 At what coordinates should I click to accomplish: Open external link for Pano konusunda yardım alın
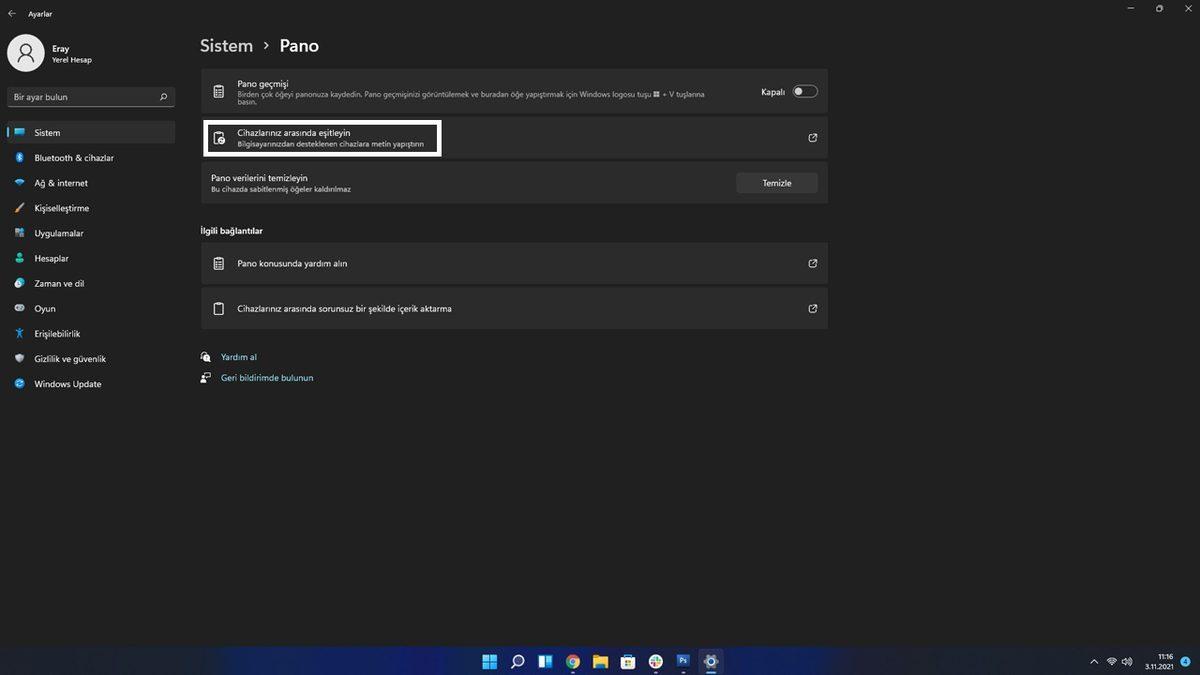(x=812, y=263)
